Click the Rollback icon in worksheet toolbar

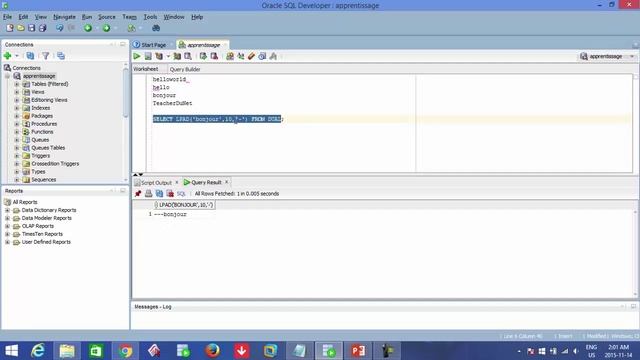pyautogui.click(x=214, y=56)
